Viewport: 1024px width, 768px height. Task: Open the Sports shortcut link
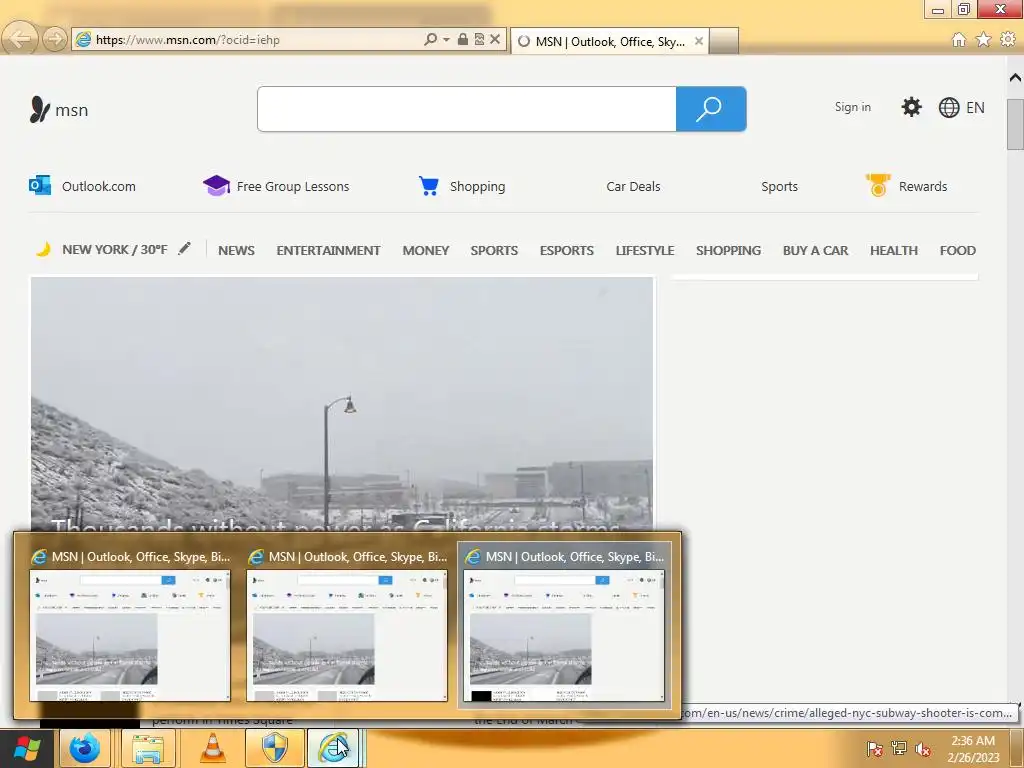[779, 187]
